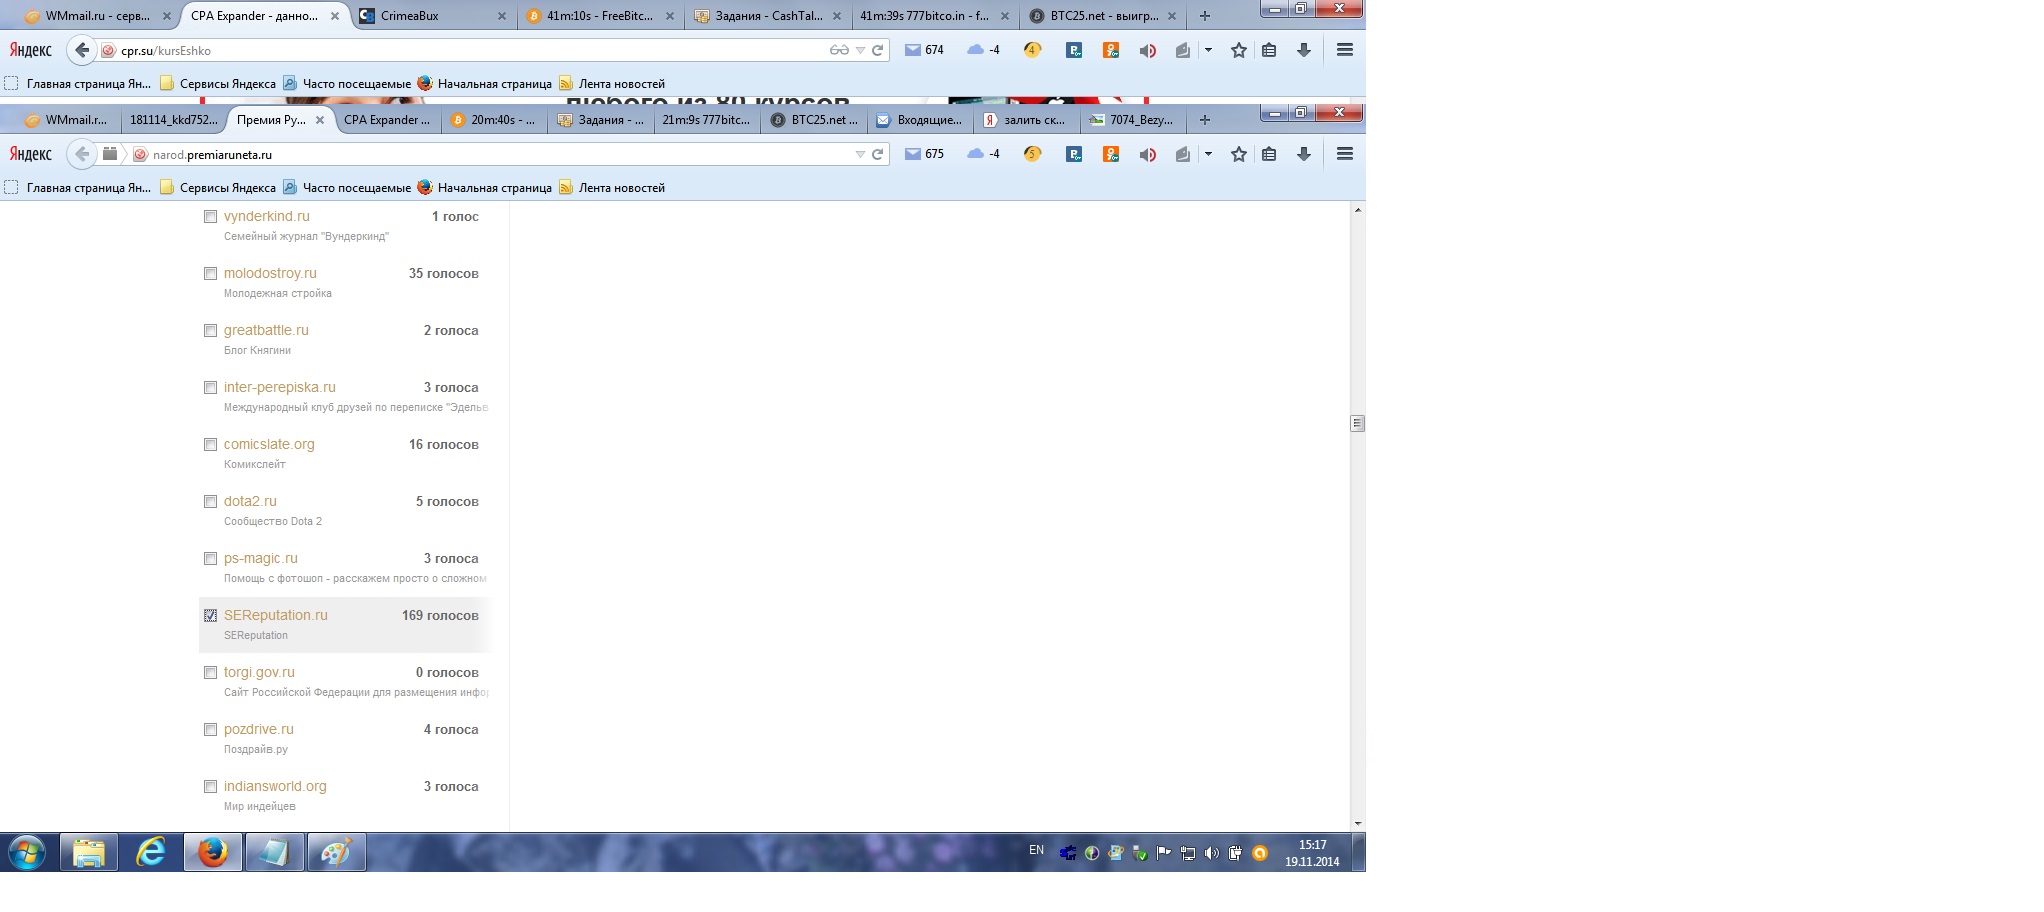
Task: Open the torgi.gov.ru link
Action: [x=259, y=672]
